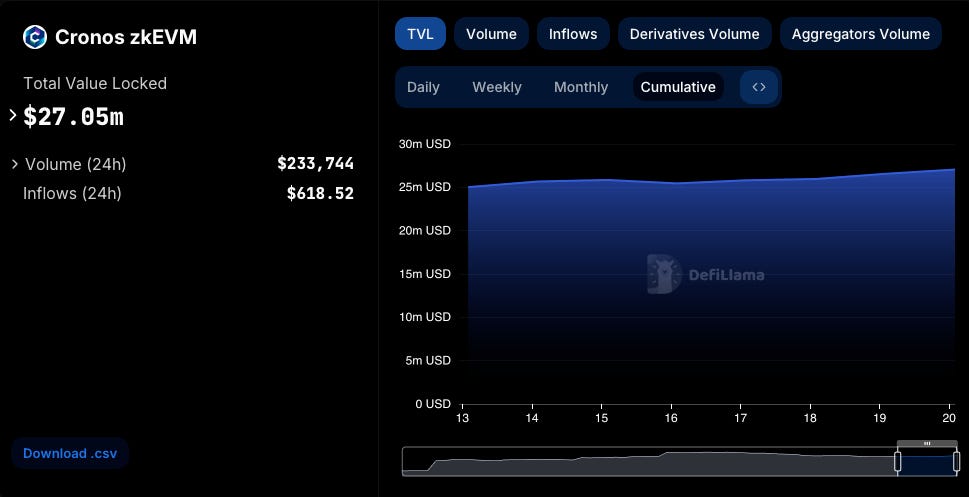Click the Inflows (24h) label
Screen dimensions: 969x497
pyautogui.click(x=72, y=193)
